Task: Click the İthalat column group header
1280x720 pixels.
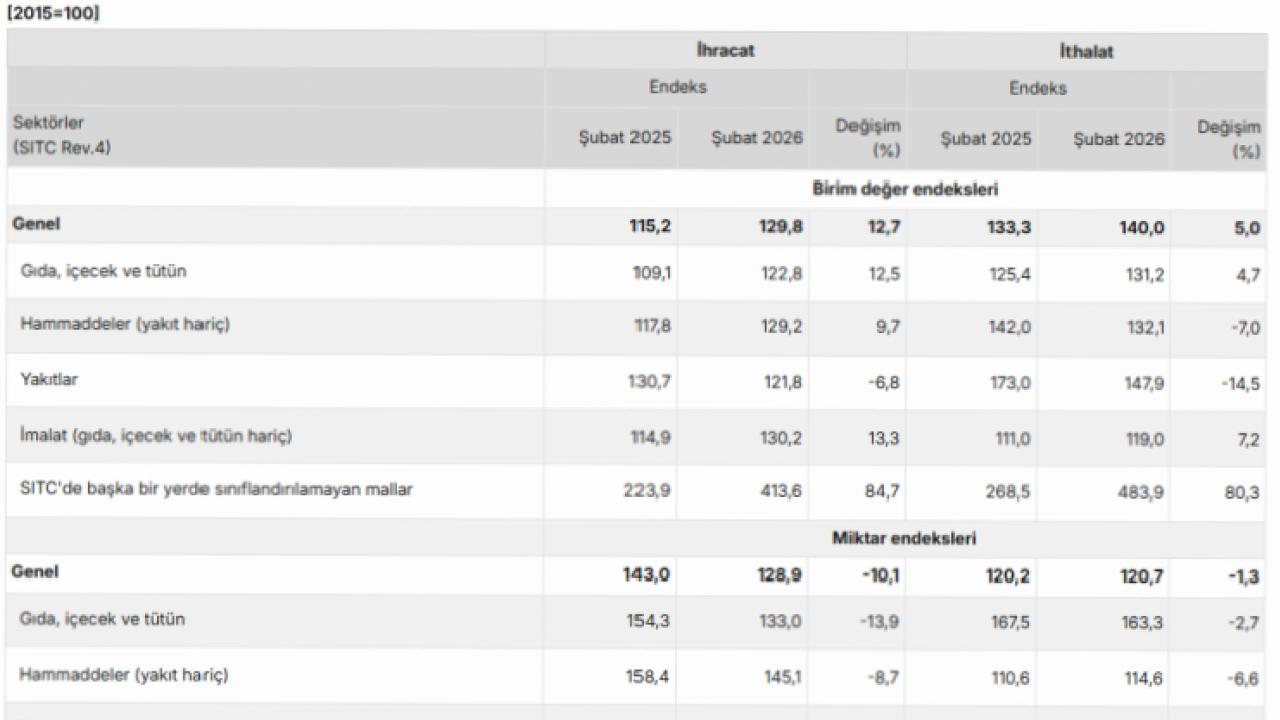Action: (1086, 50)
